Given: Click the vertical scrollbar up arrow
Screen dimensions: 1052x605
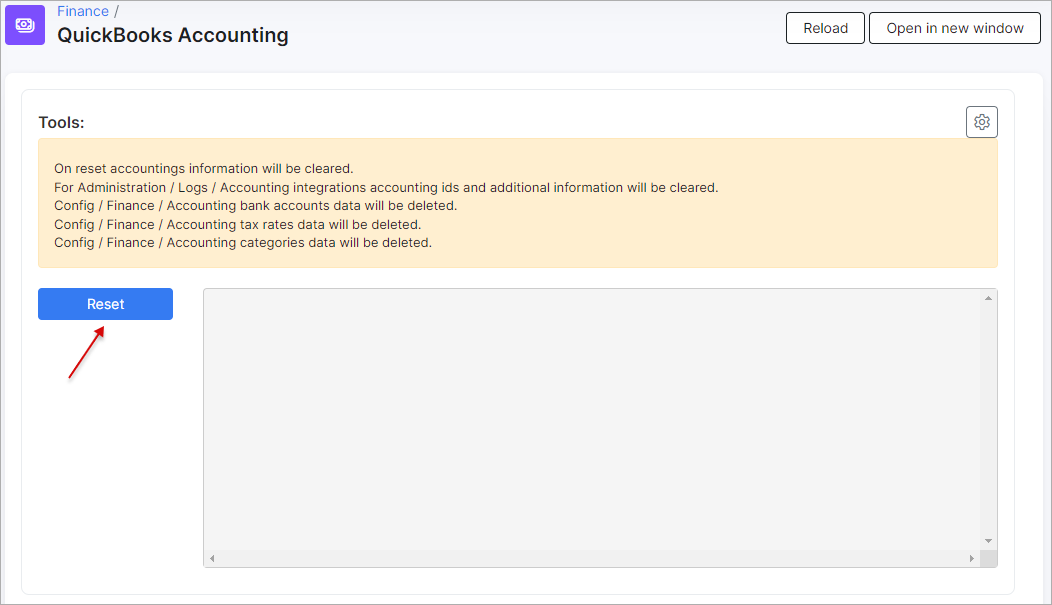Looking at the screenshot, I should (x=989, y=296).
